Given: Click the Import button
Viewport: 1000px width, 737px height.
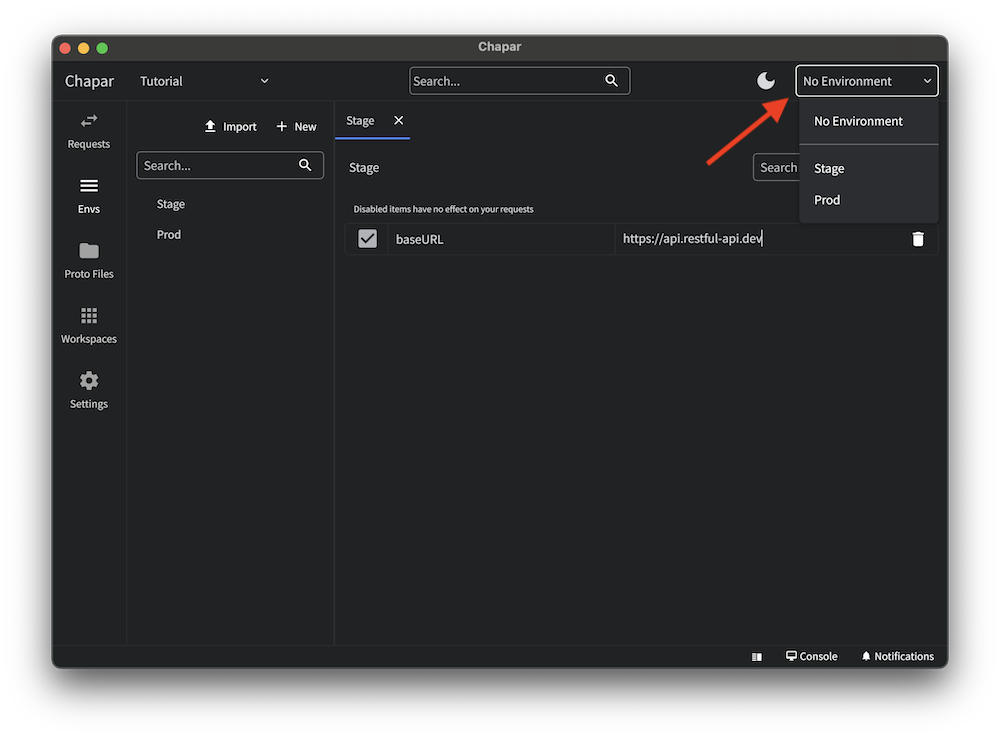Looking at the screenshot, I should (230, 127).
